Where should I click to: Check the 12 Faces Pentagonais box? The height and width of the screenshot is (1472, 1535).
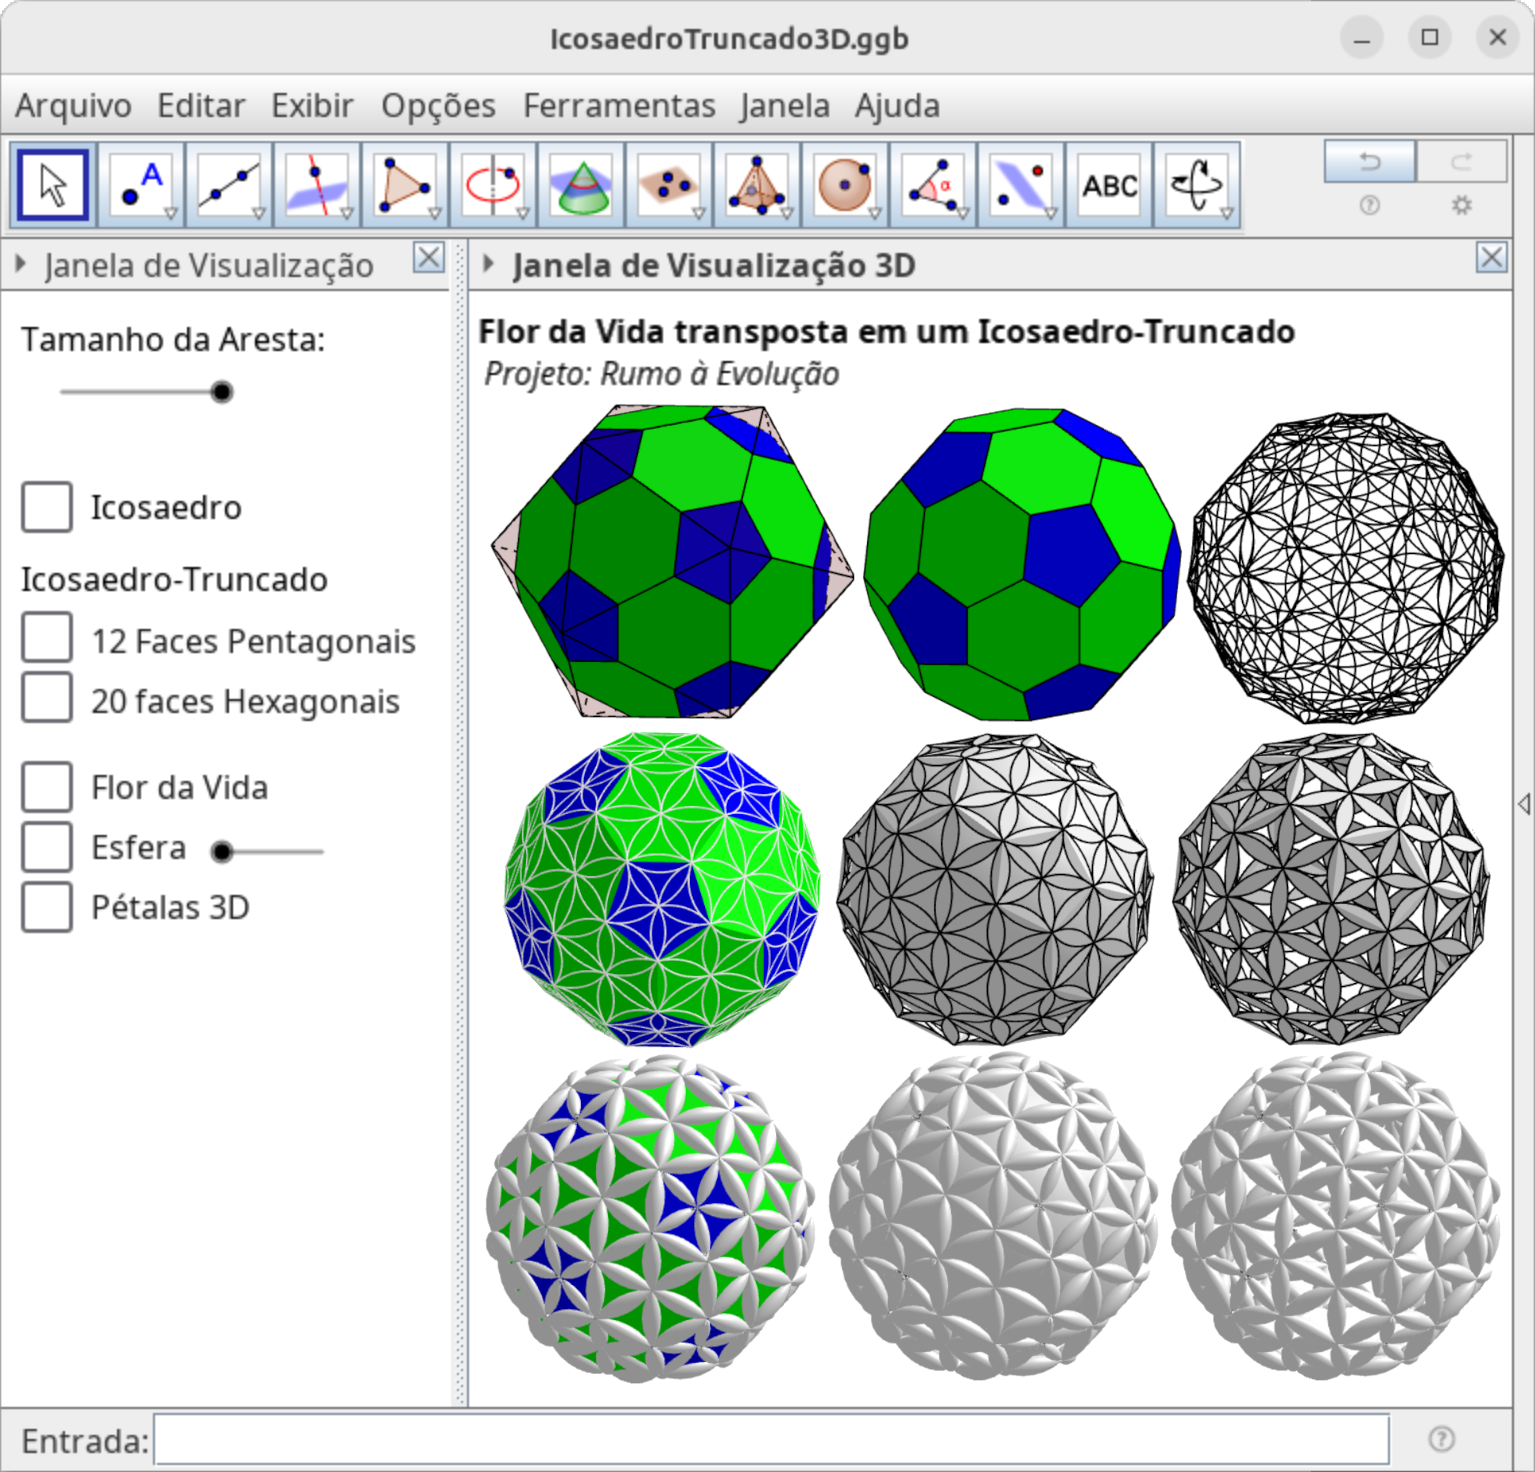click(47, 640)
